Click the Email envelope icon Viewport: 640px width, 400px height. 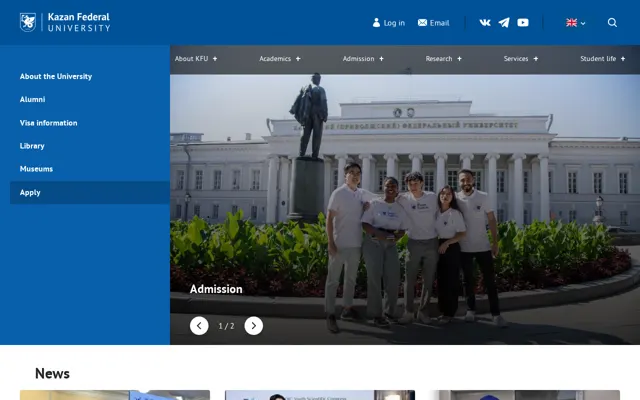pyautogui.click(x=422, y=23)
